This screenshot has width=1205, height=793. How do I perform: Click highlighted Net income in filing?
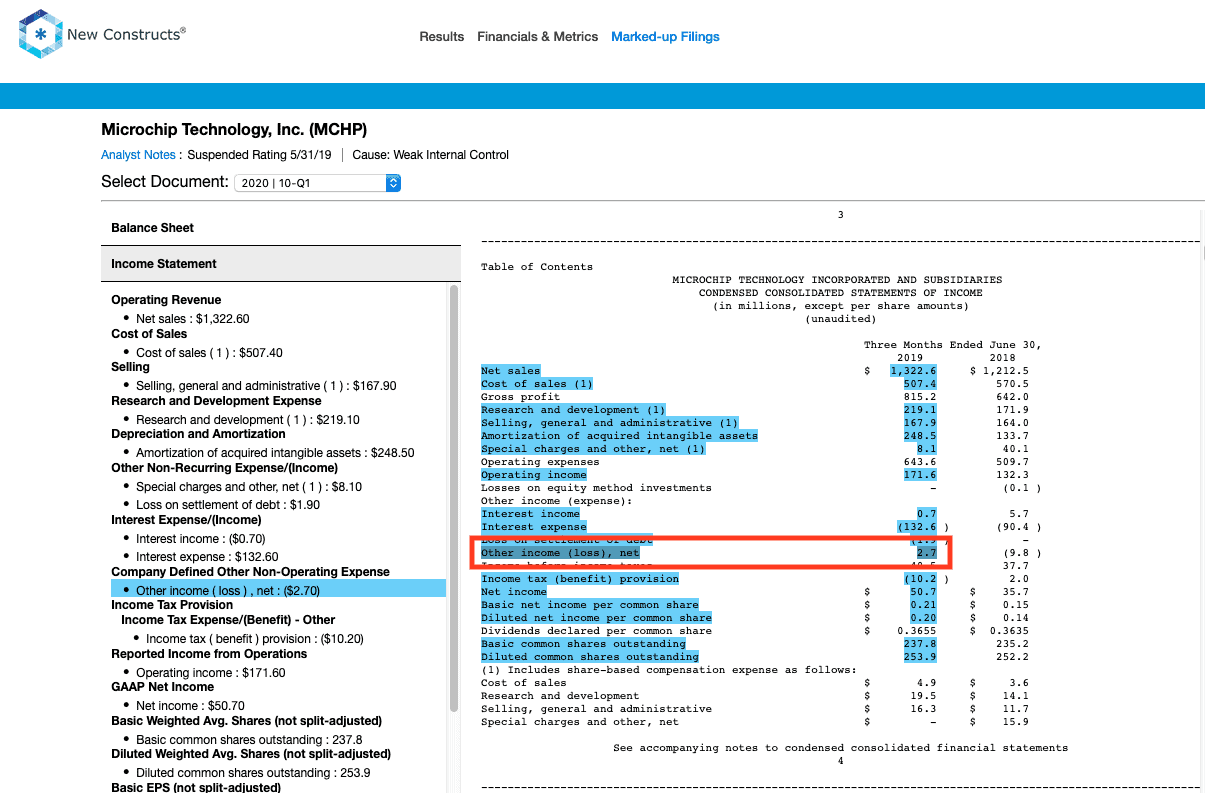point(514,592)
